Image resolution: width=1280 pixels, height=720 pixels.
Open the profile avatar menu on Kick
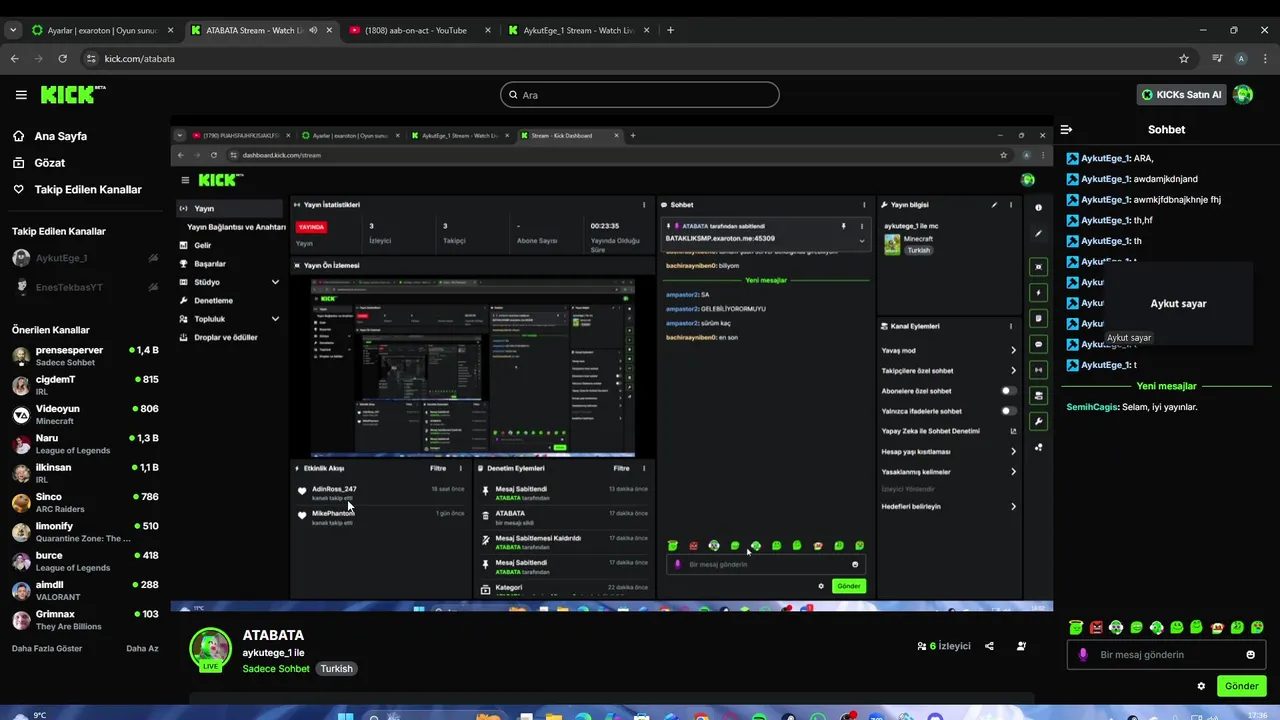pyautogui.click(x=1243, y=95)
